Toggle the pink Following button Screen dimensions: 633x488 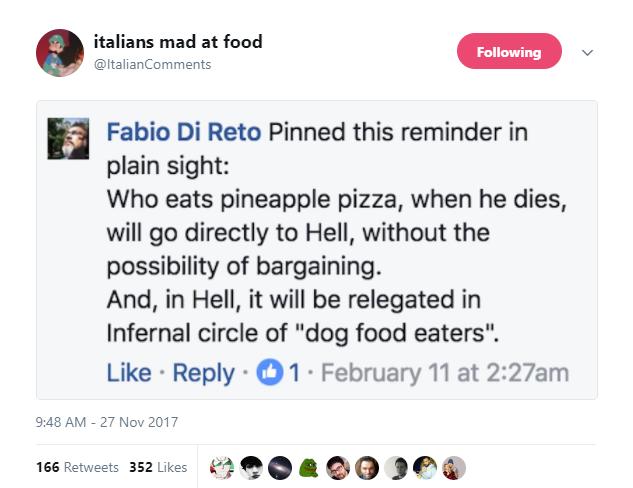[508, 52]
